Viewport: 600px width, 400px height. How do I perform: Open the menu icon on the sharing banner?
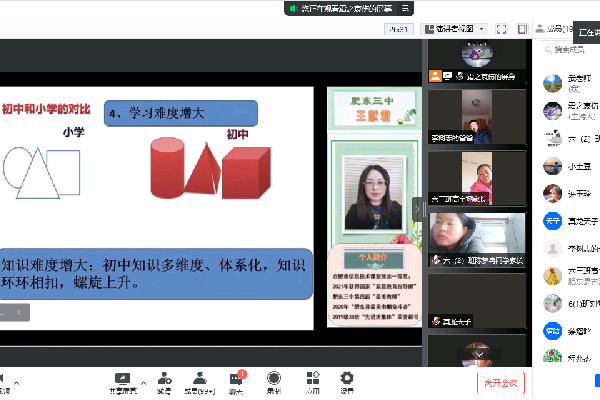click(x=406, y=8)
